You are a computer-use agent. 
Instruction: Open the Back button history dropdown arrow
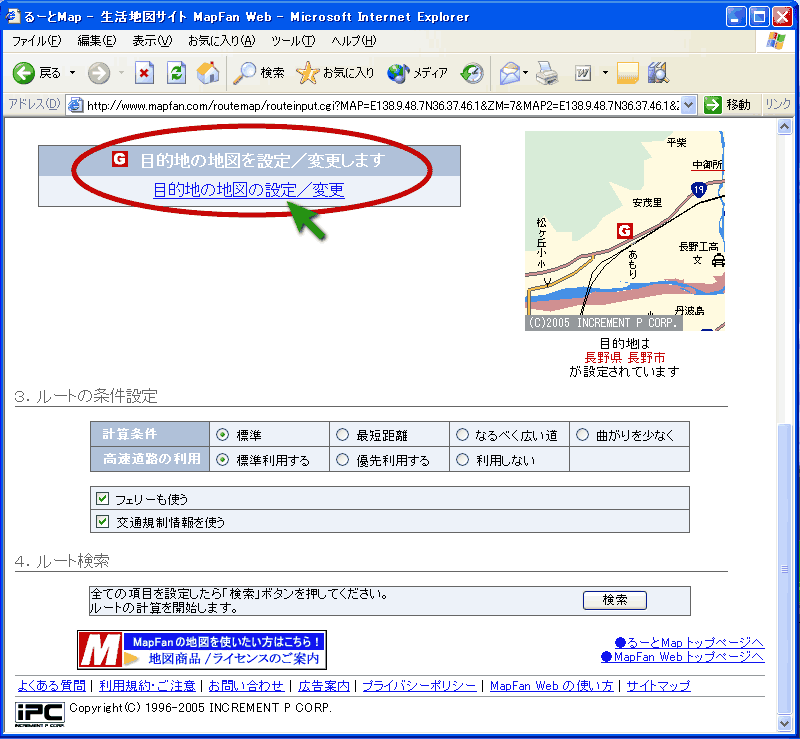(x=72, y=73)
